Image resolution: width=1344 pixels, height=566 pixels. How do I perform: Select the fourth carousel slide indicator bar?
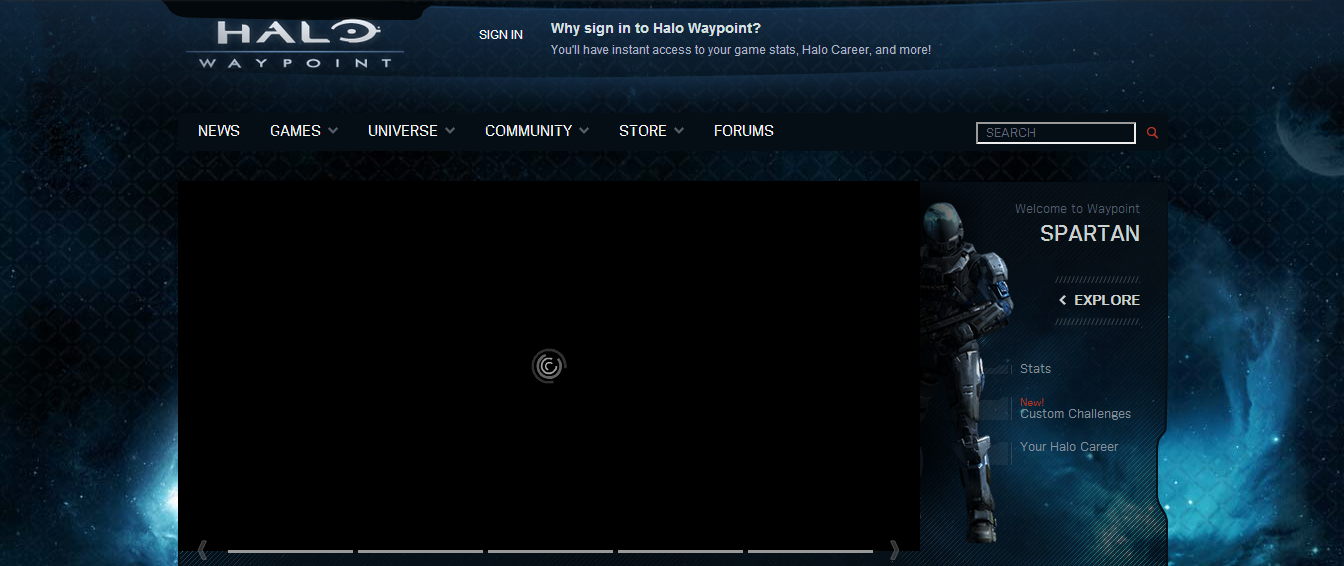coord(680,551)
